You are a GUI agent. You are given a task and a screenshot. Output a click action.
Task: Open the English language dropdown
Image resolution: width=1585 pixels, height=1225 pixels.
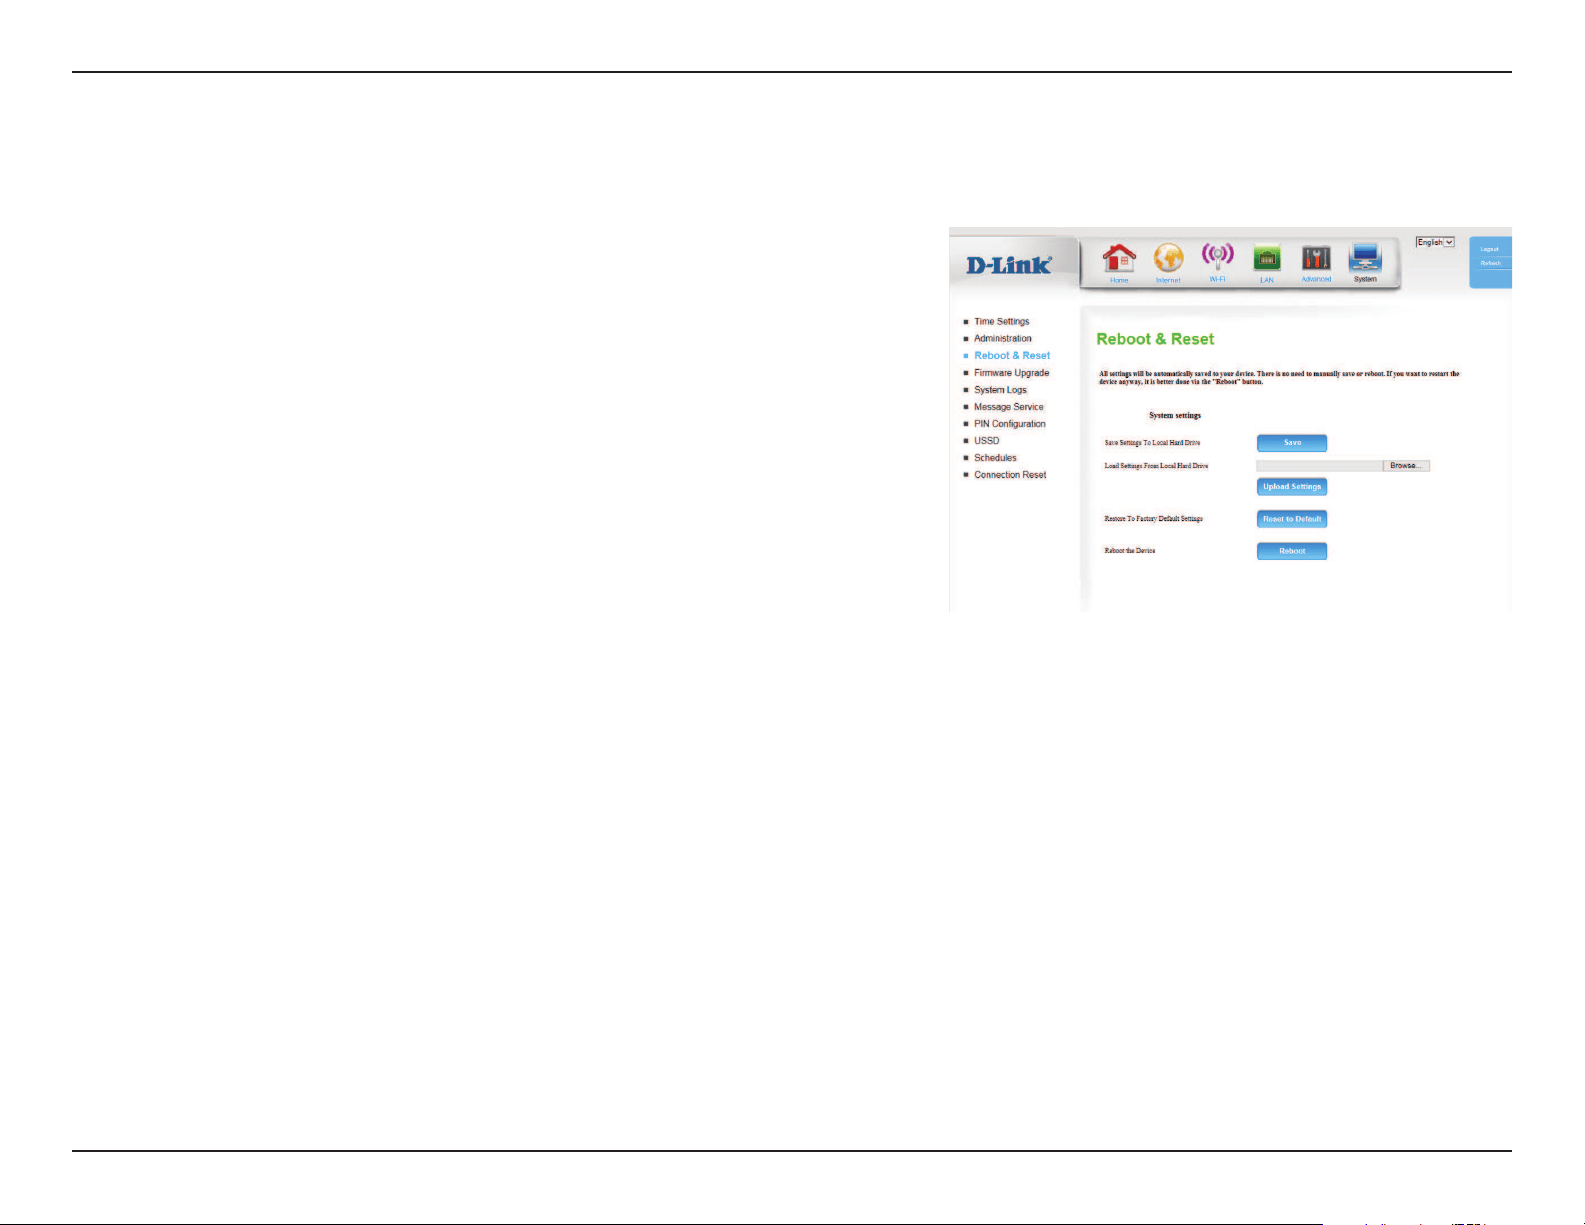tap(1435, 242)
